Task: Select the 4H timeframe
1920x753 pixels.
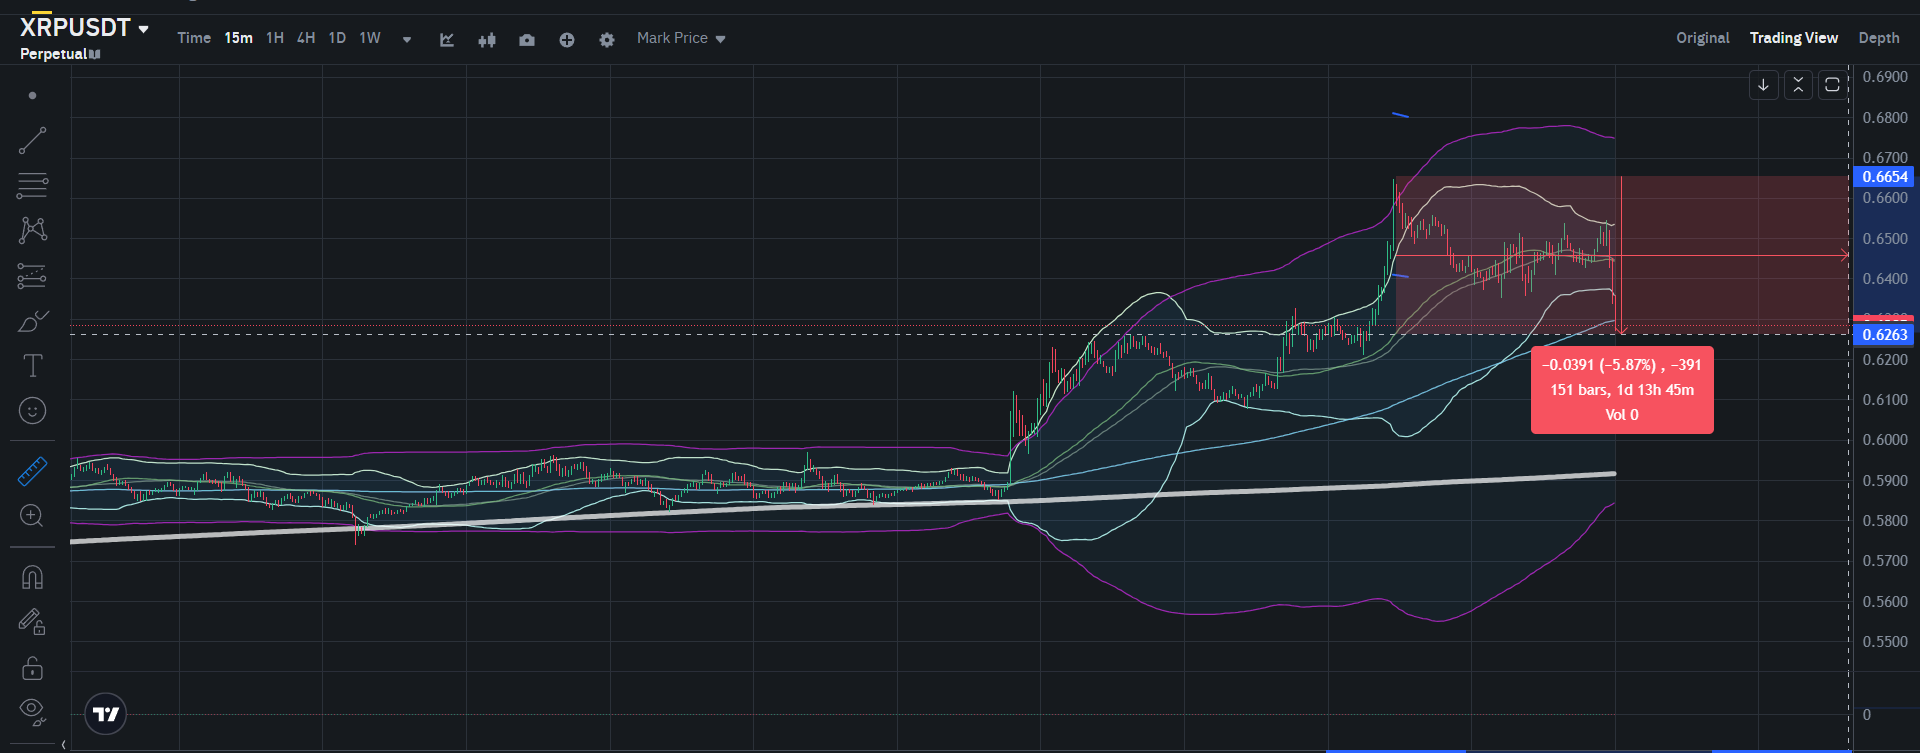Action: pos(306,38)
